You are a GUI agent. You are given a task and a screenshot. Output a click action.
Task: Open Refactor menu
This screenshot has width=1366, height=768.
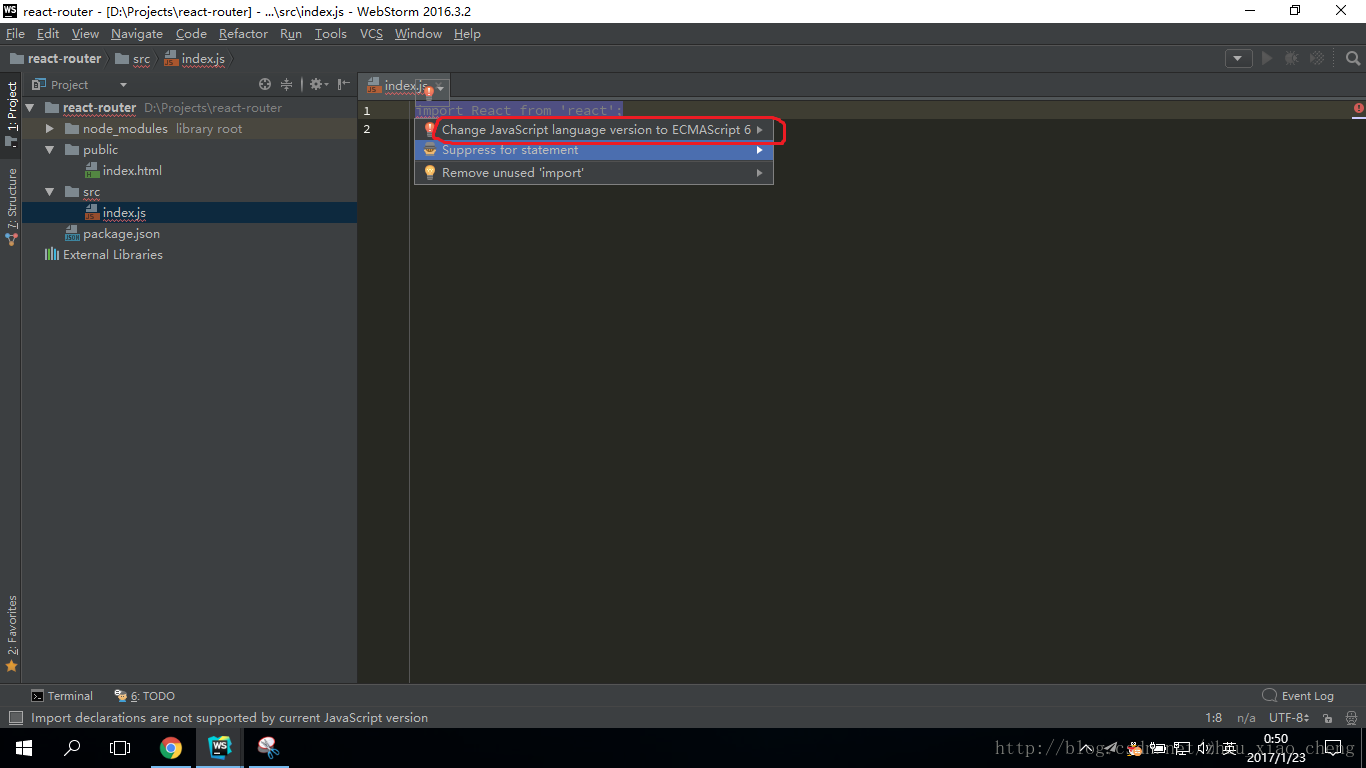(x=244, y=34)
